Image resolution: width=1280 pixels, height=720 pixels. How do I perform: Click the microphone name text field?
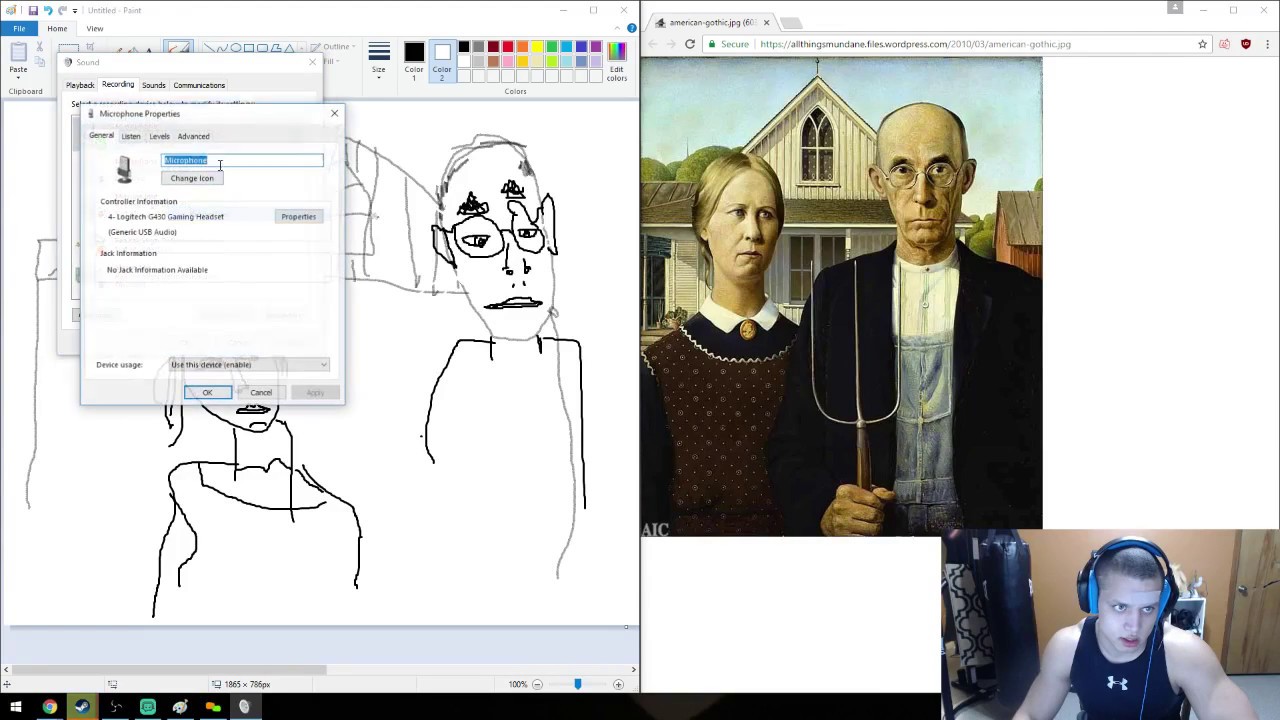point(243,160)
